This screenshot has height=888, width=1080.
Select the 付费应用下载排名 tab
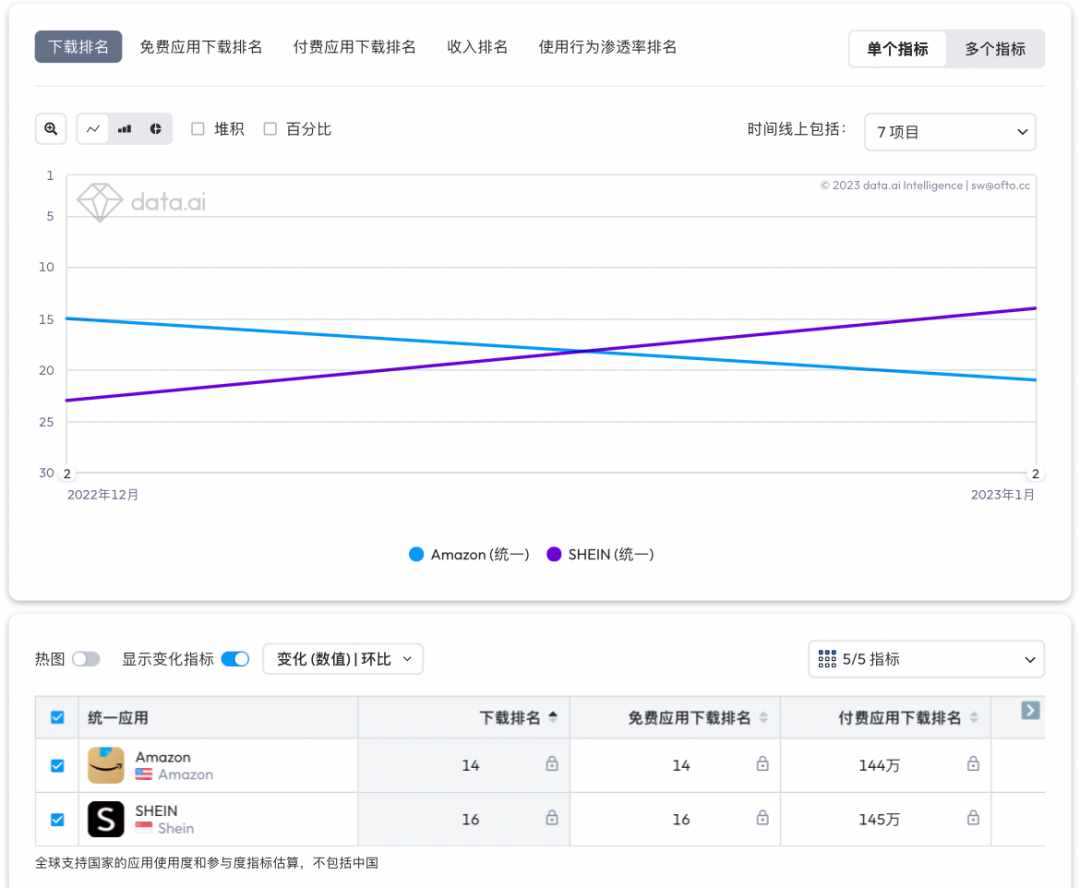tap(355, 47)
